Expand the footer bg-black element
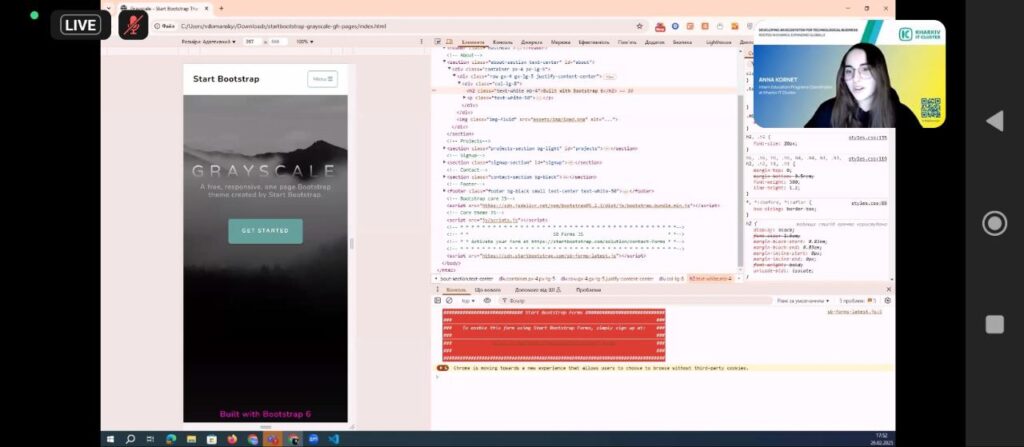Screen dimensions: 1024x447 445,191
